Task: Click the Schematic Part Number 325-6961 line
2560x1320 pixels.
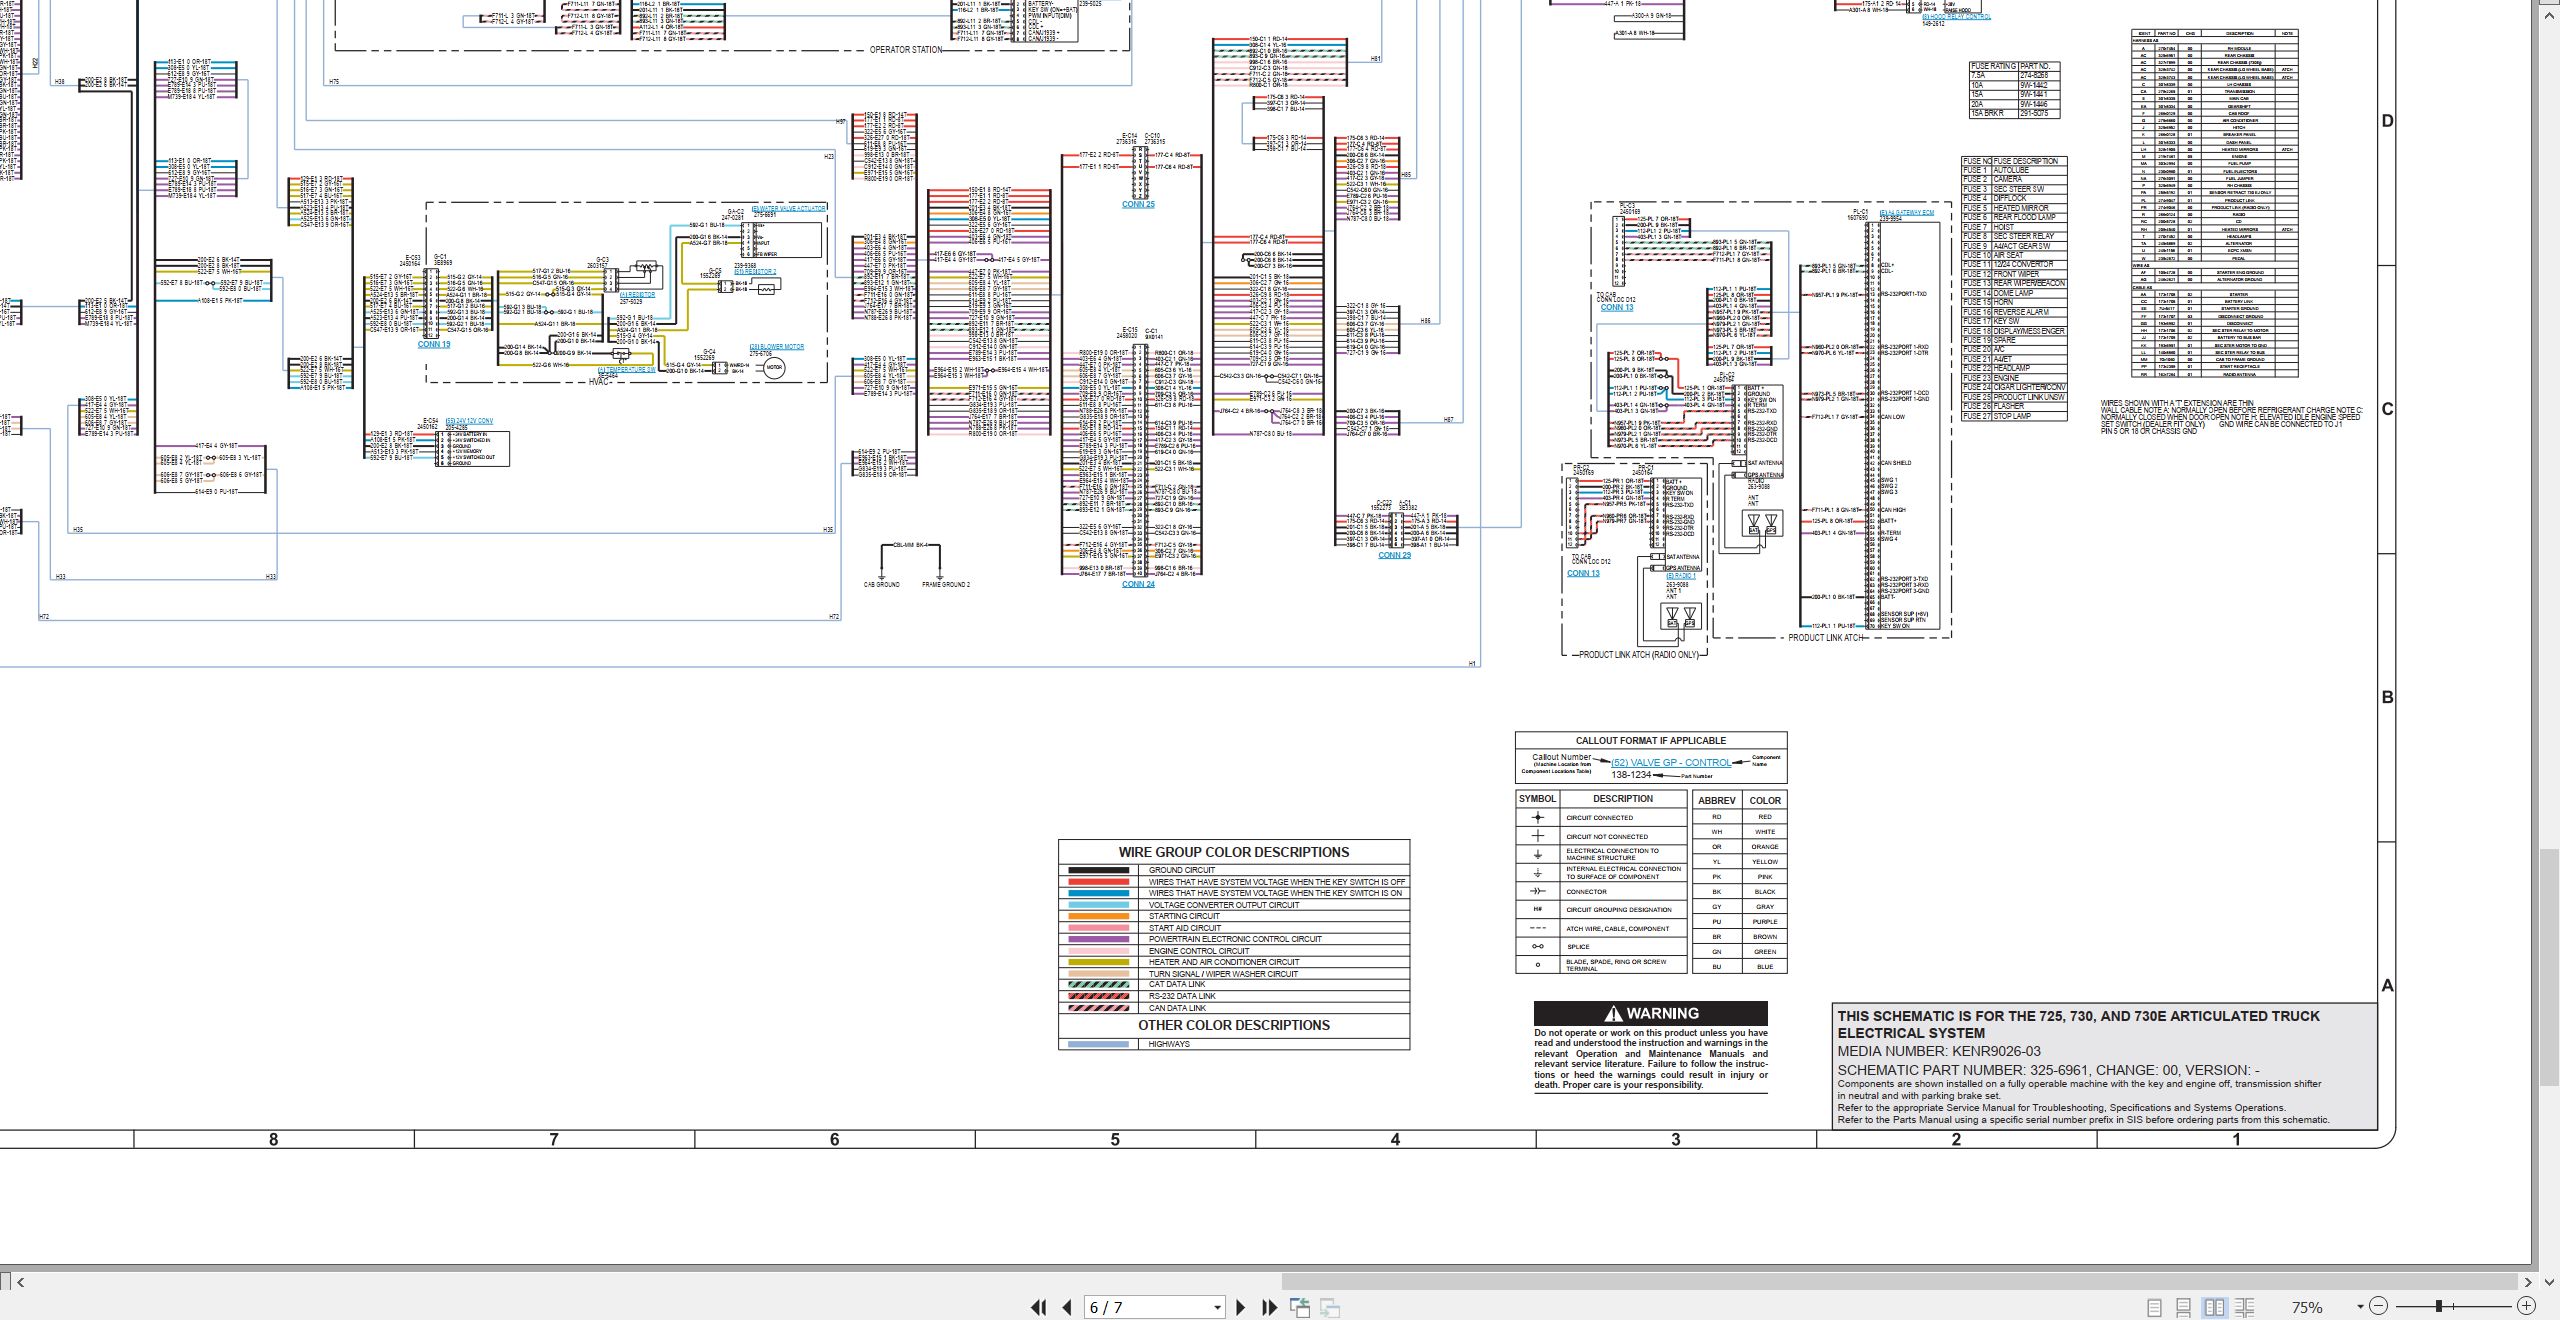Action: (x=2048, y=1070)
